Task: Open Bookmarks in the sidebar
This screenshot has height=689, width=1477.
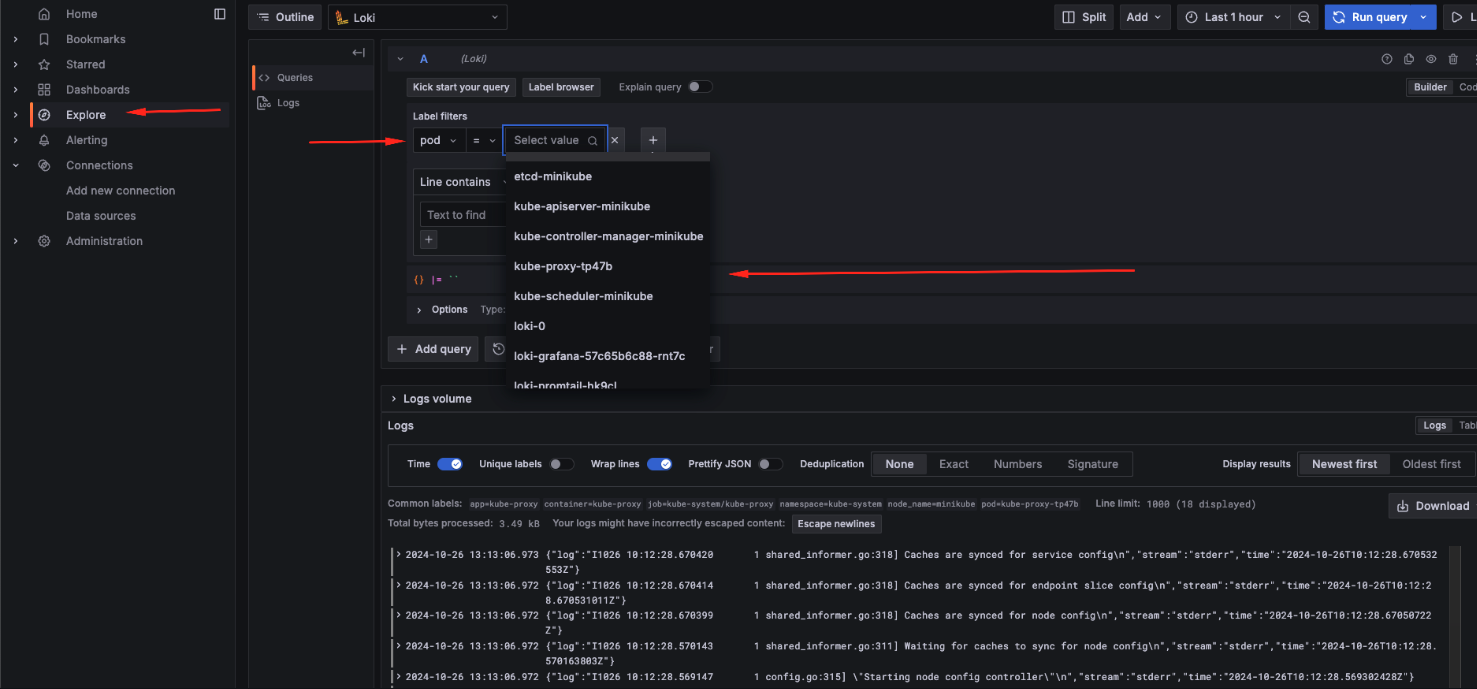Action: pyautogui.click(x=95, y=39)
